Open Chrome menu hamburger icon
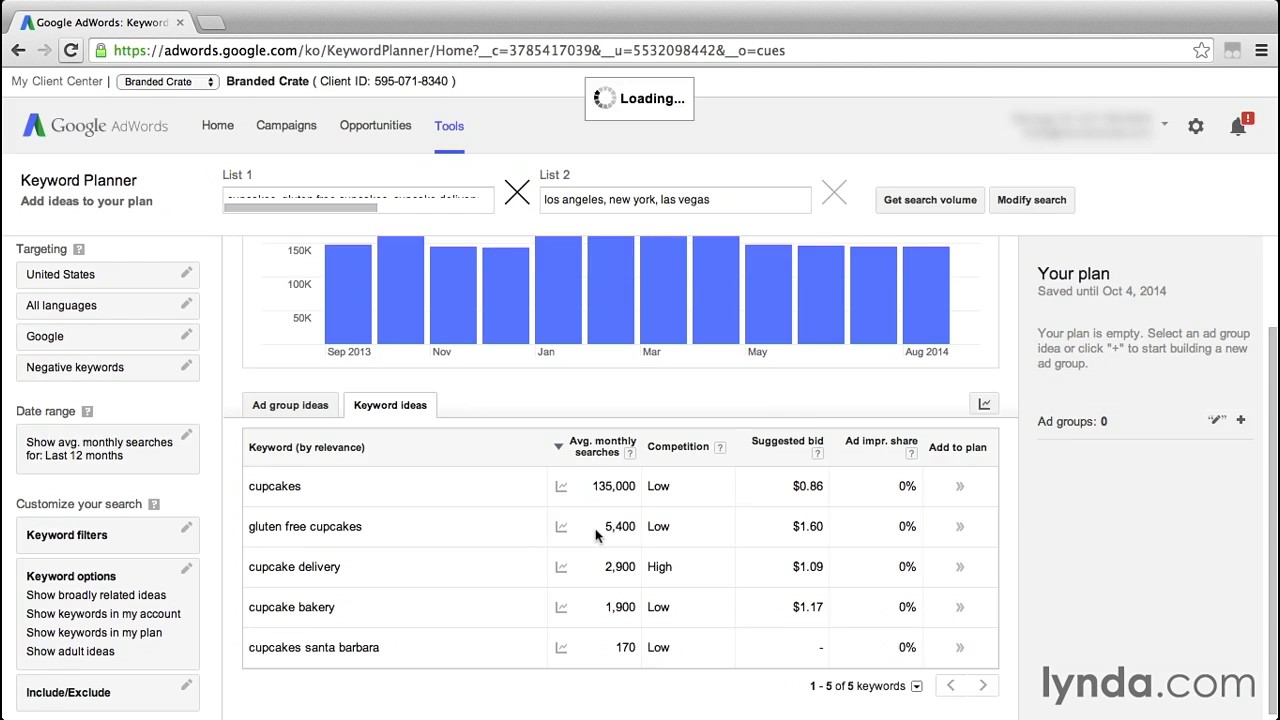 1261,50
